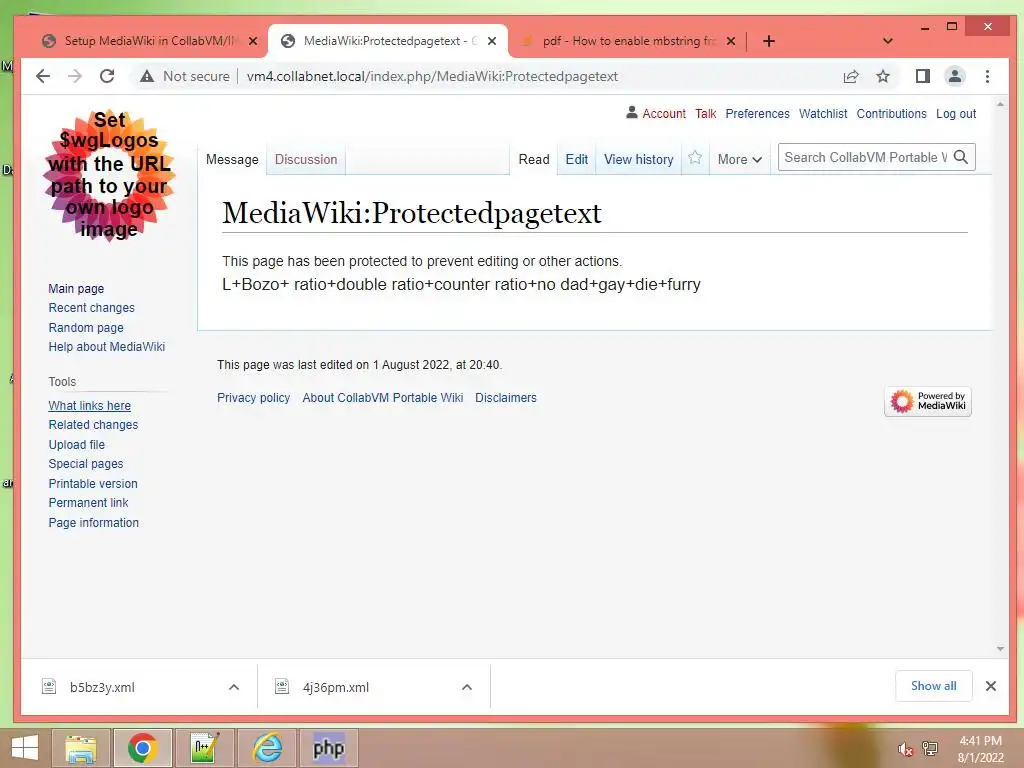Open Chrome three-dot menu

[x=987, y=76]
